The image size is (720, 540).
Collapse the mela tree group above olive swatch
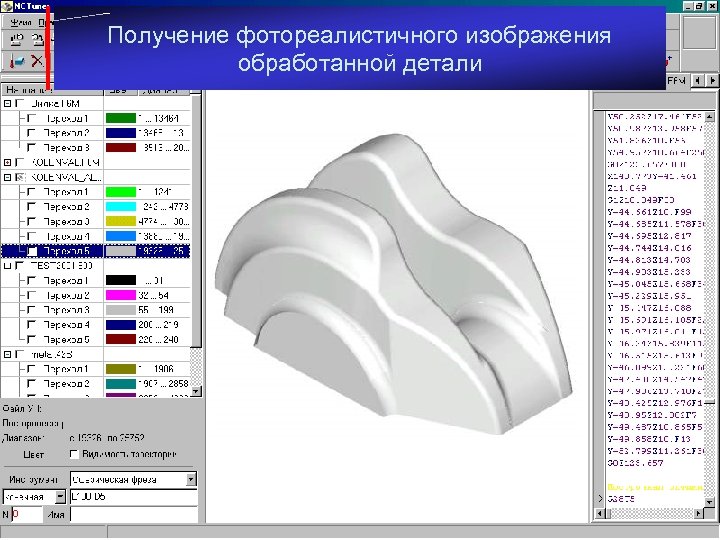tap(7, 354)
